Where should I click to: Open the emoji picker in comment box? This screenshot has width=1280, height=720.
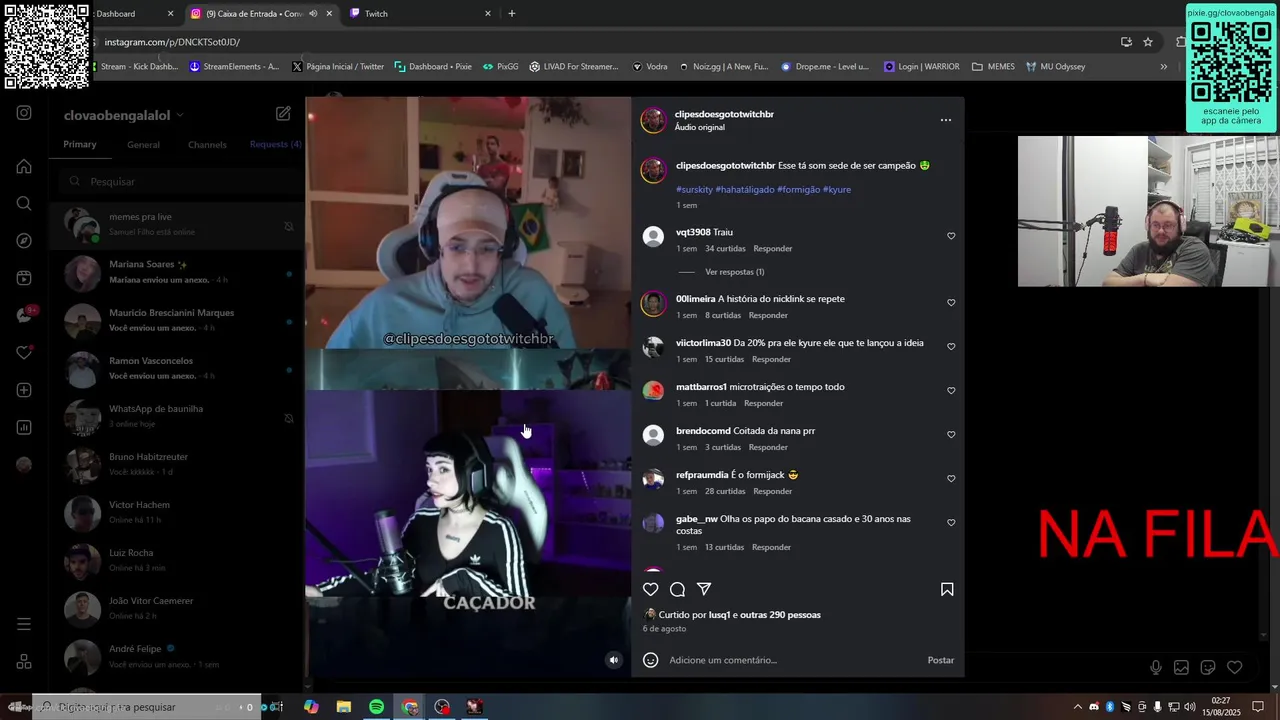(651, 660)
